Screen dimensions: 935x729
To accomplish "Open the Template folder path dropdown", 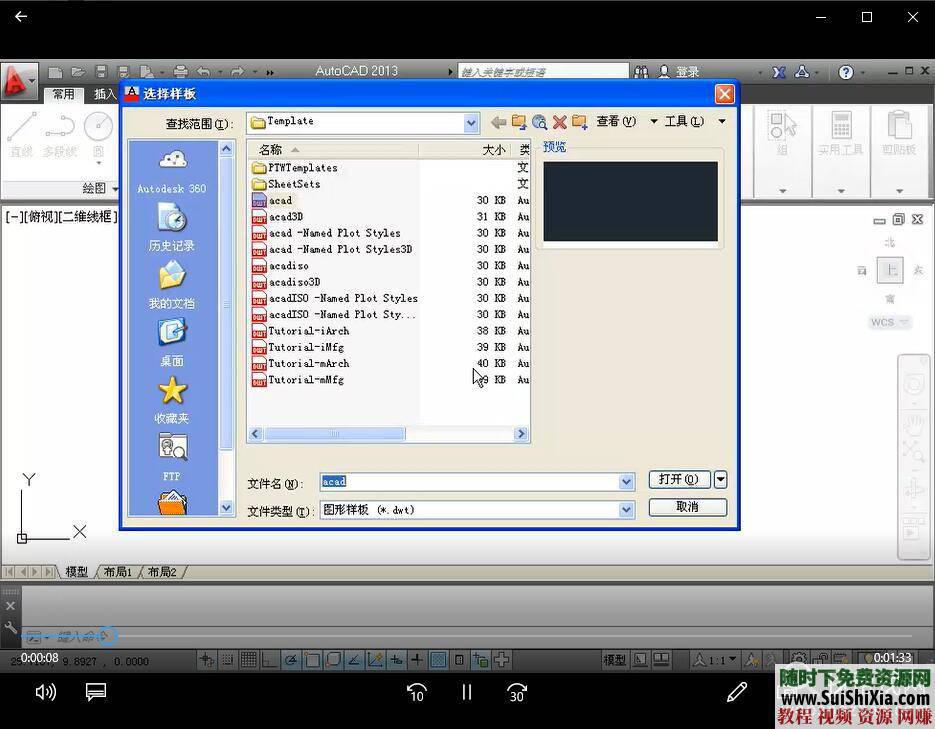I will 469,121.
